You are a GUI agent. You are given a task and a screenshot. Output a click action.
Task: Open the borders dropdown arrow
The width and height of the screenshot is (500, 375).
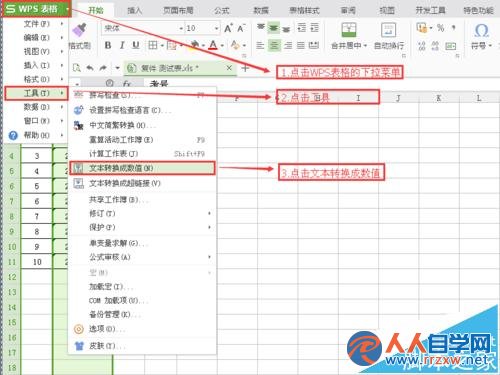click(x=162, y=46)
